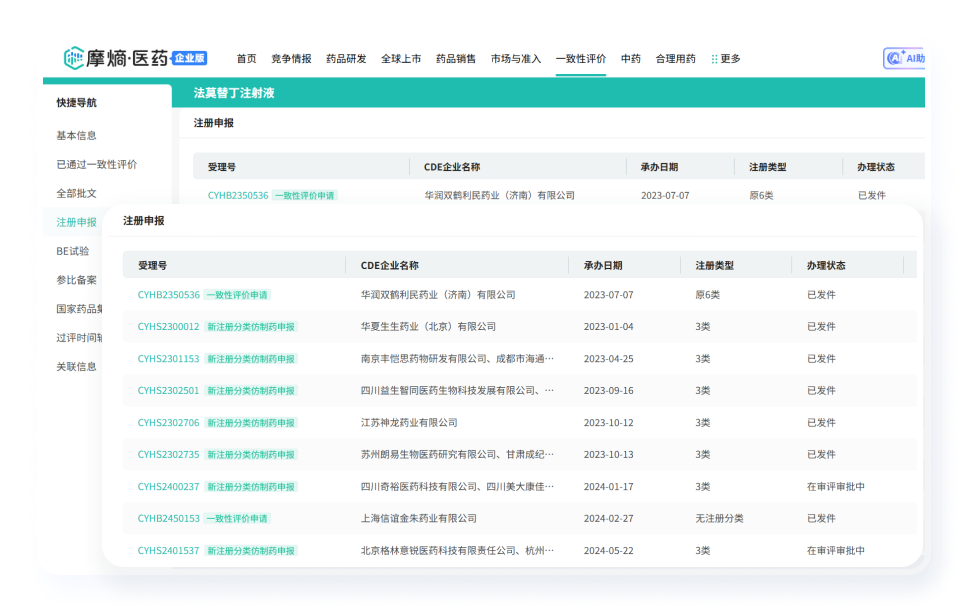Click 新注册分类仿制药申报 tag beside CYHS2401537
Viewport: 968px width, 609px height.
point(251,551)
